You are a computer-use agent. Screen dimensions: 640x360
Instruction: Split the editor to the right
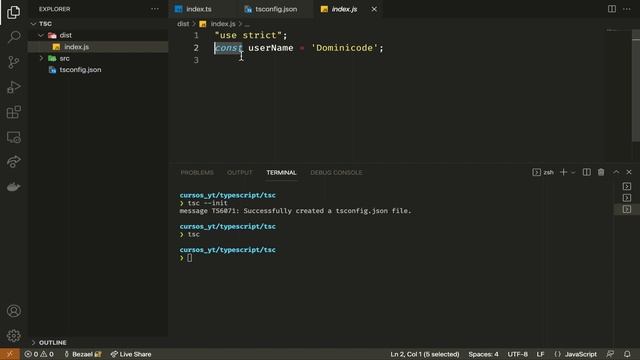point(611,9)
